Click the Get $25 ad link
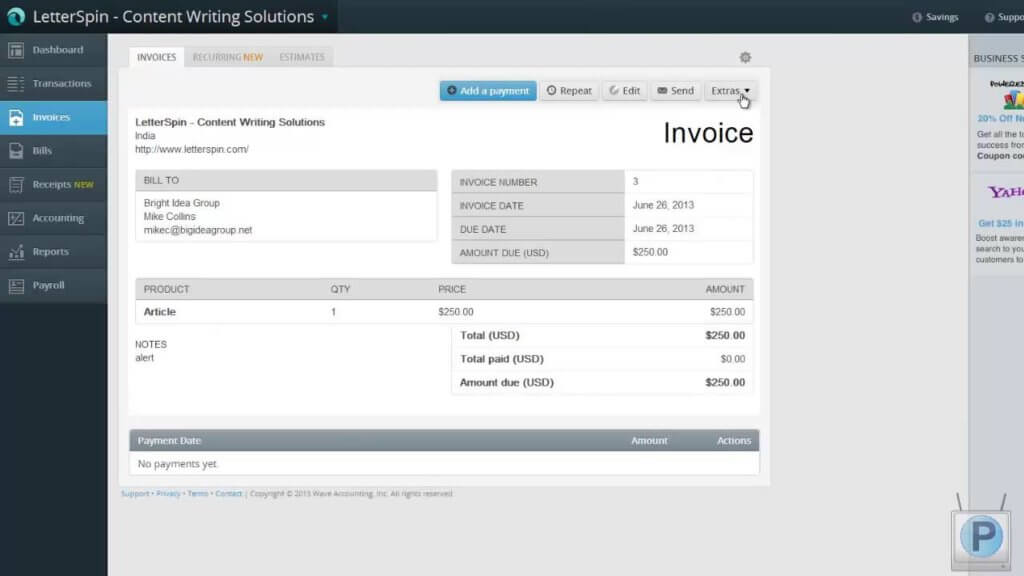Viewport: 1024px width, 576px height. pyautogui.click(x=1000, y=223)
